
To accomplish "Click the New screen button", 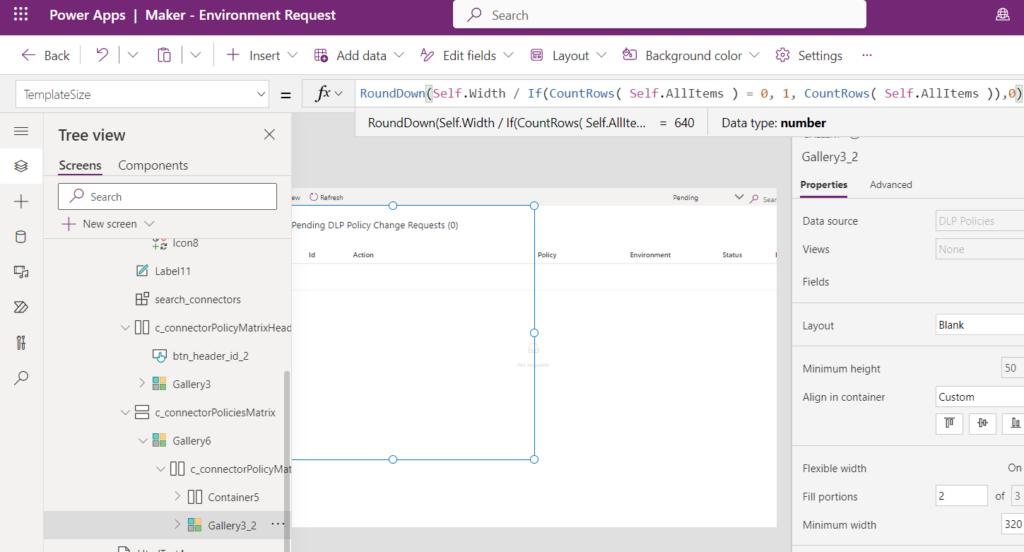I will [x=99, y=224].
